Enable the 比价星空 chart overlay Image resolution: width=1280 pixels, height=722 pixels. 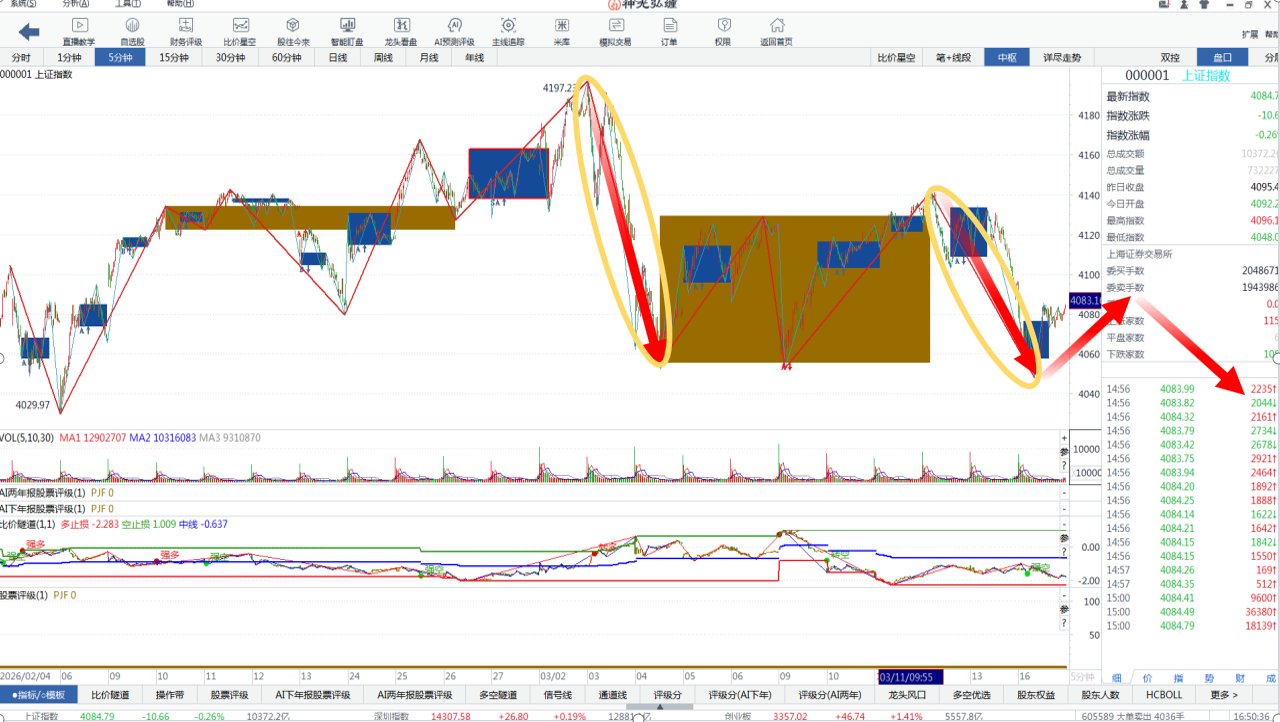coord(896,58)
